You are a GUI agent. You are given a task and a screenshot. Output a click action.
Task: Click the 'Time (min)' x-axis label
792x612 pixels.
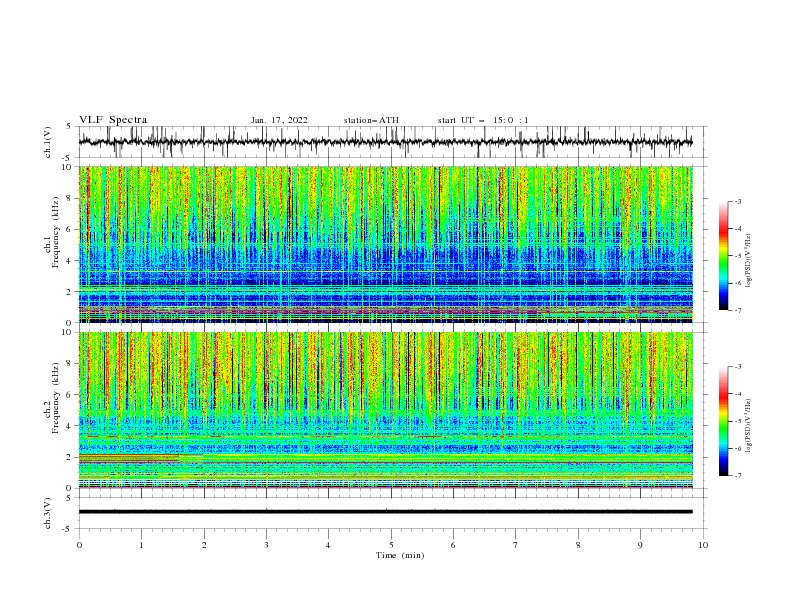click(x=400, y=555)
